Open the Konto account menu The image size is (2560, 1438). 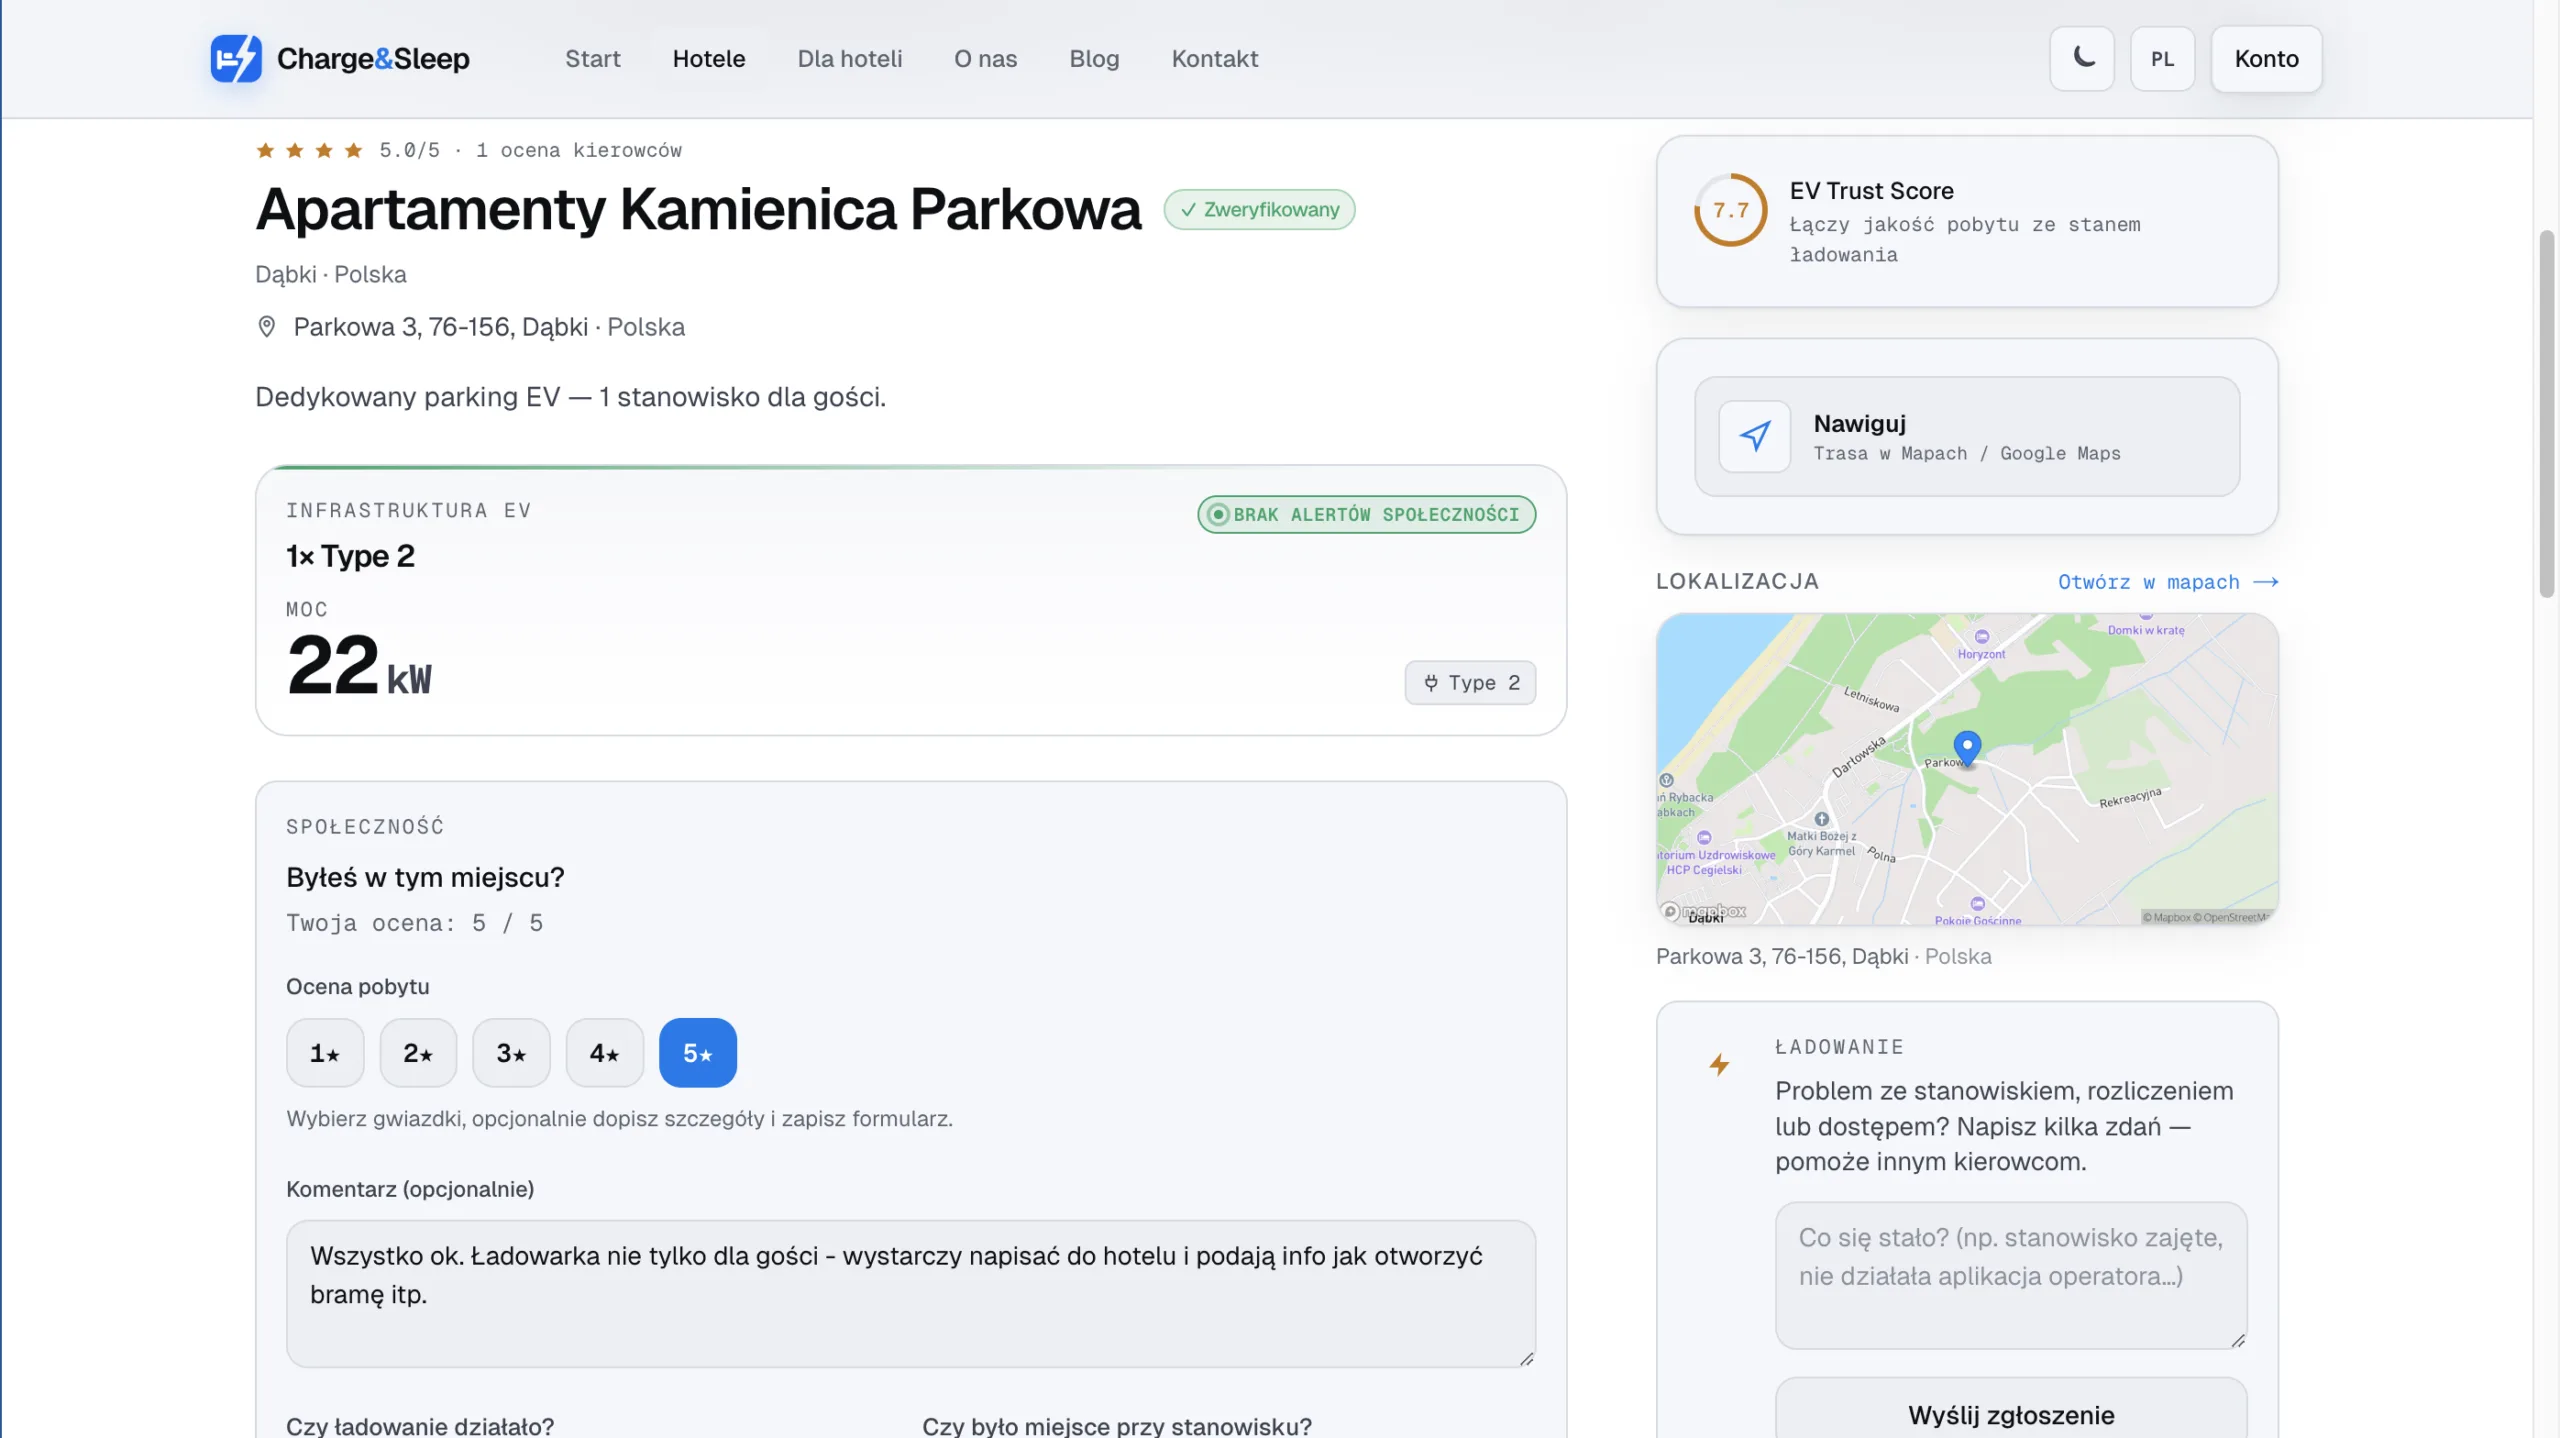coord(2266,59)
